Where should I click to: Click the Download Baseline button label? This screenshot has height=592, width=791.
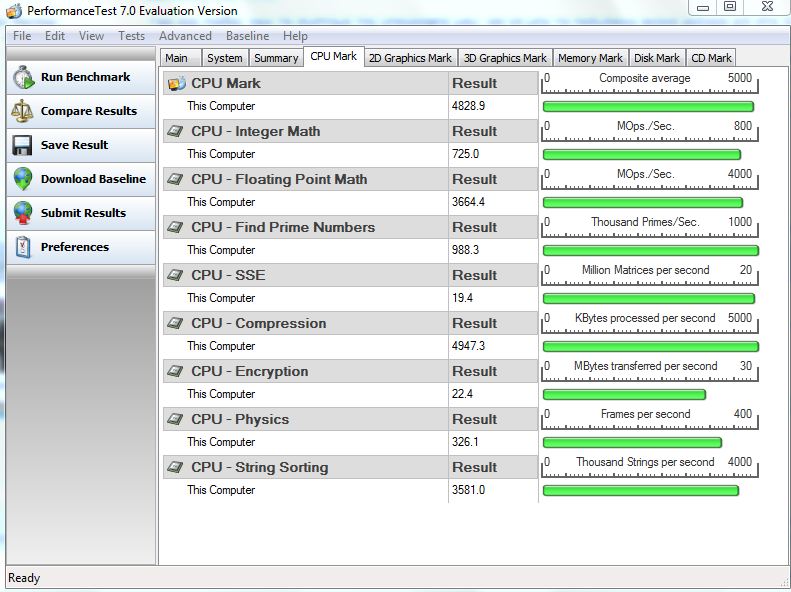tap(93, 179)
